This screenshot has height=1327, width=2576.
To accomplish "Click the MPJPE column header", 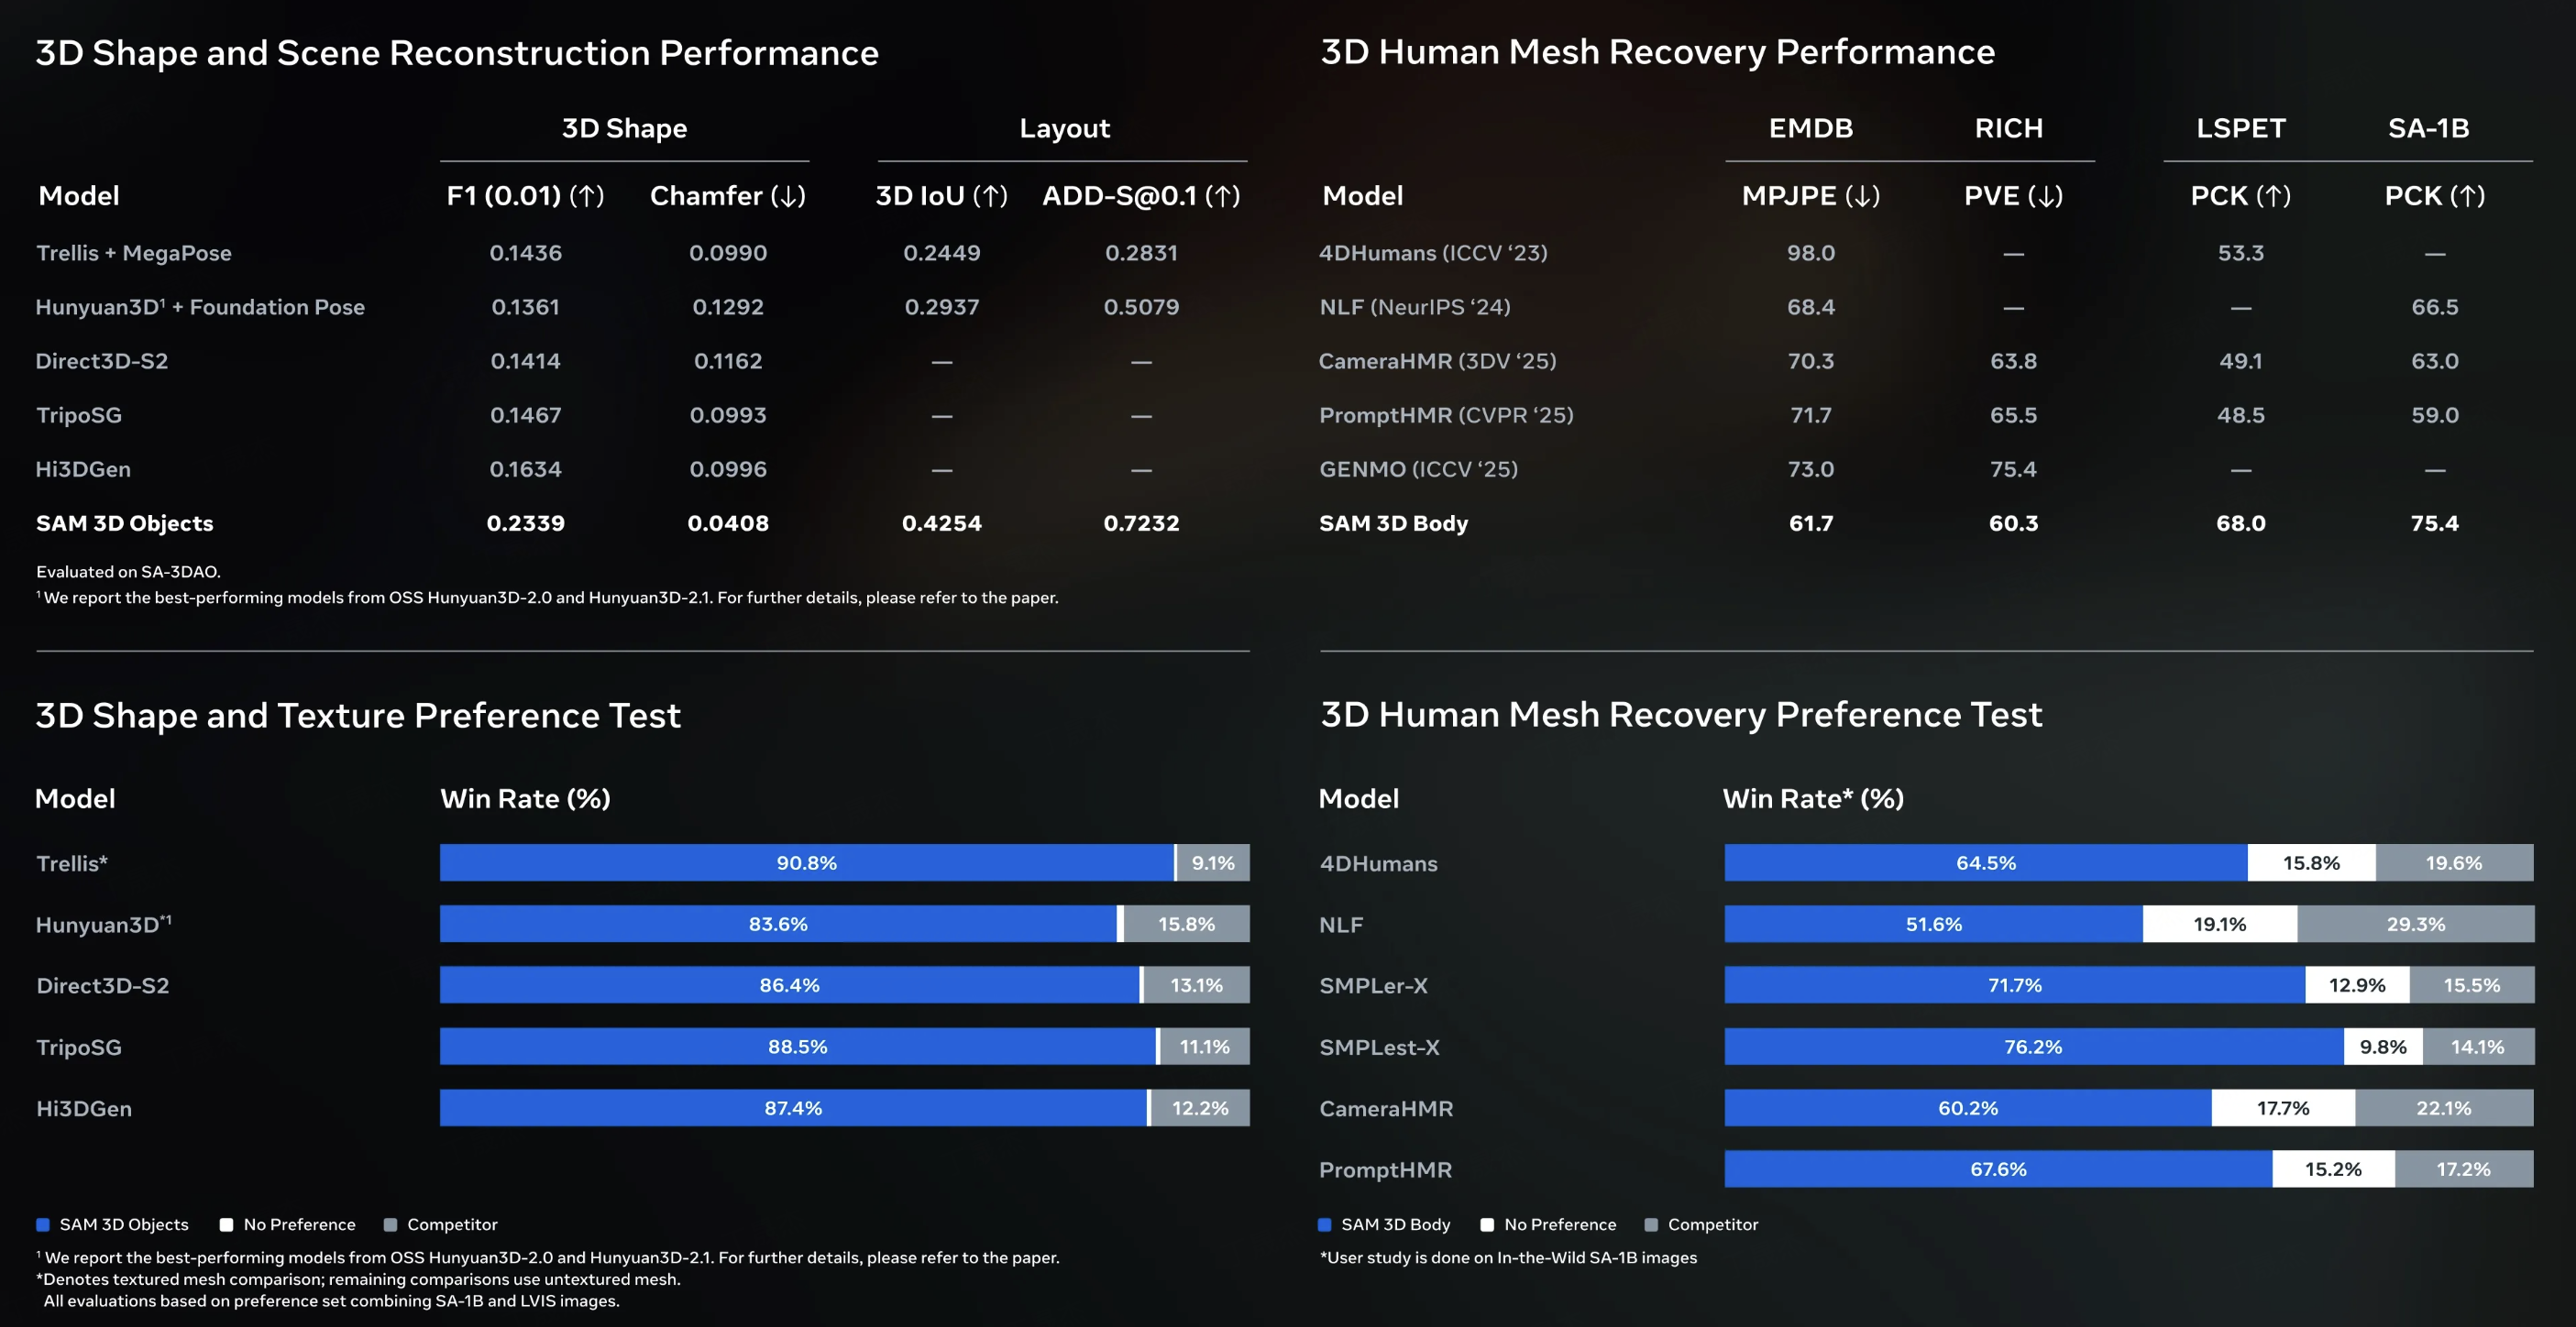I will tap(1810, 196).
